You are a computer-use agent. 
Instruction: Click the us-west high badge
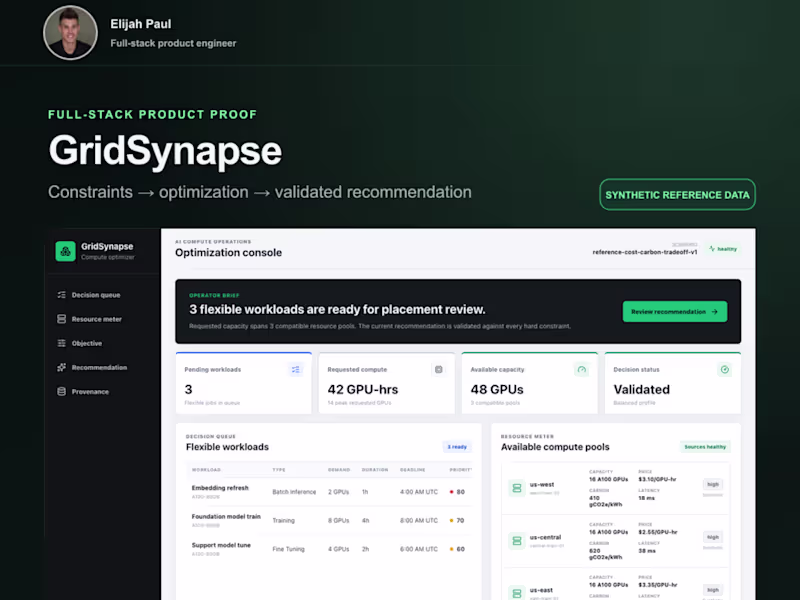713,484
